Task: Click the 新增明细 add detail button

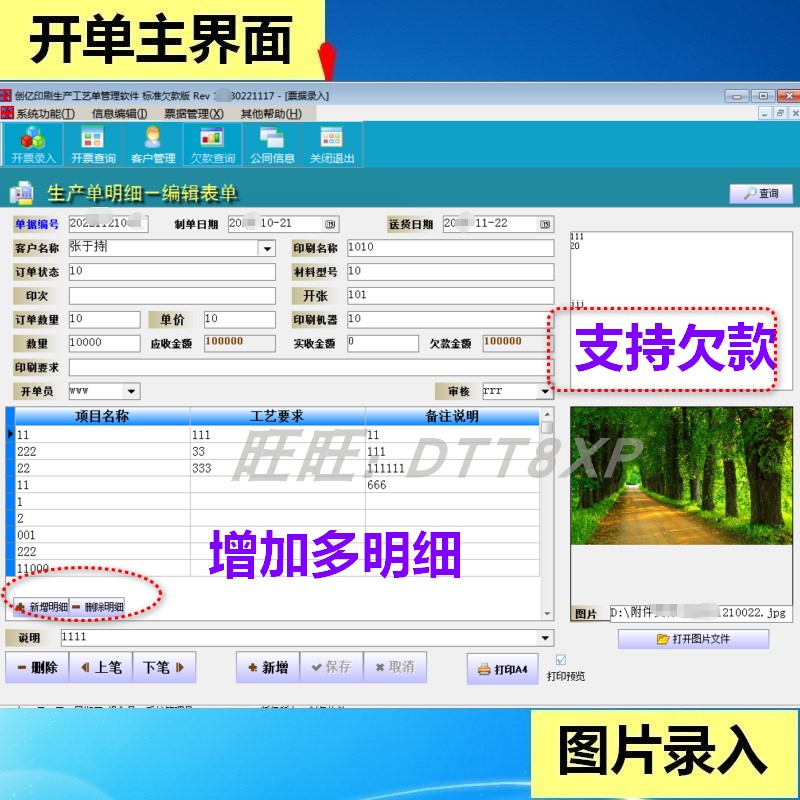Action: tap(41, 604)
